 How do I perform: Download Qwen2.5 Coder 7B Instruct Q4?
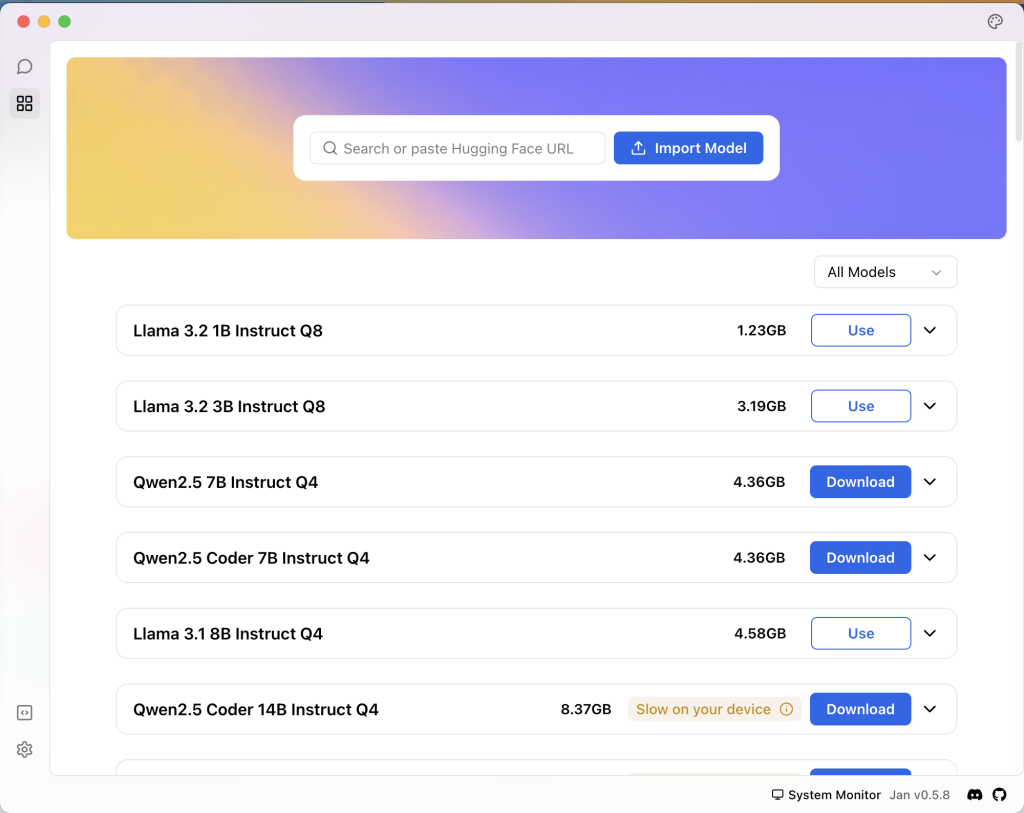tap(860, 558)
